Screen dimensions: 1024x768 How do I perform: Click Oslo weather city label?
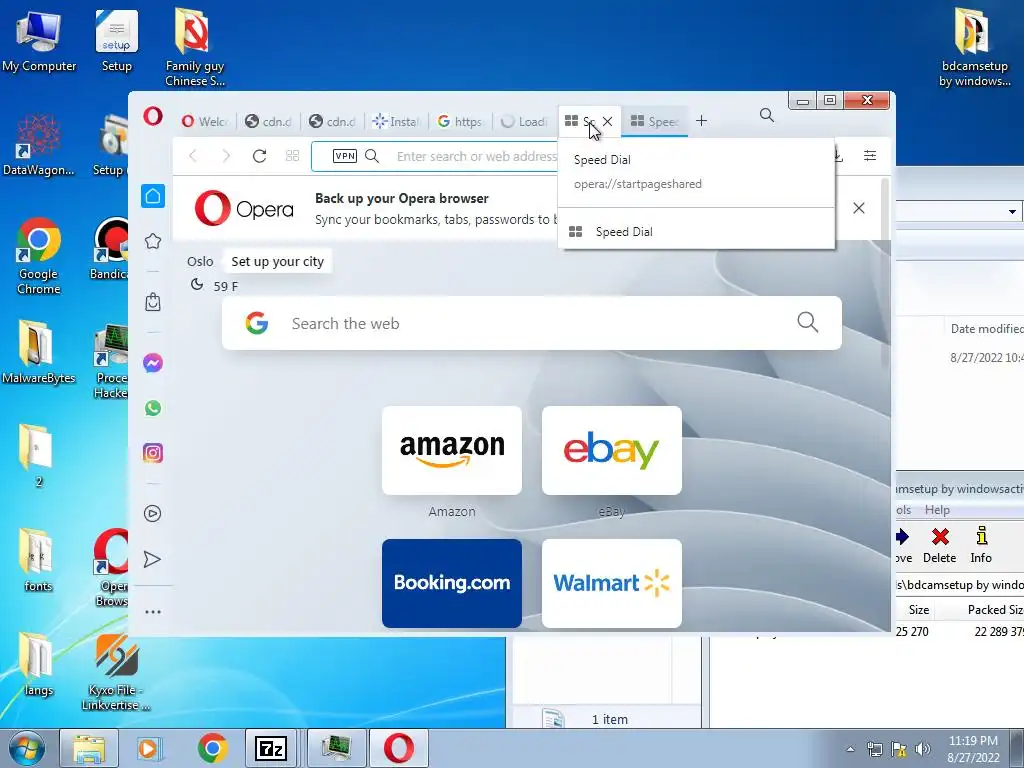tap(200, 261)
